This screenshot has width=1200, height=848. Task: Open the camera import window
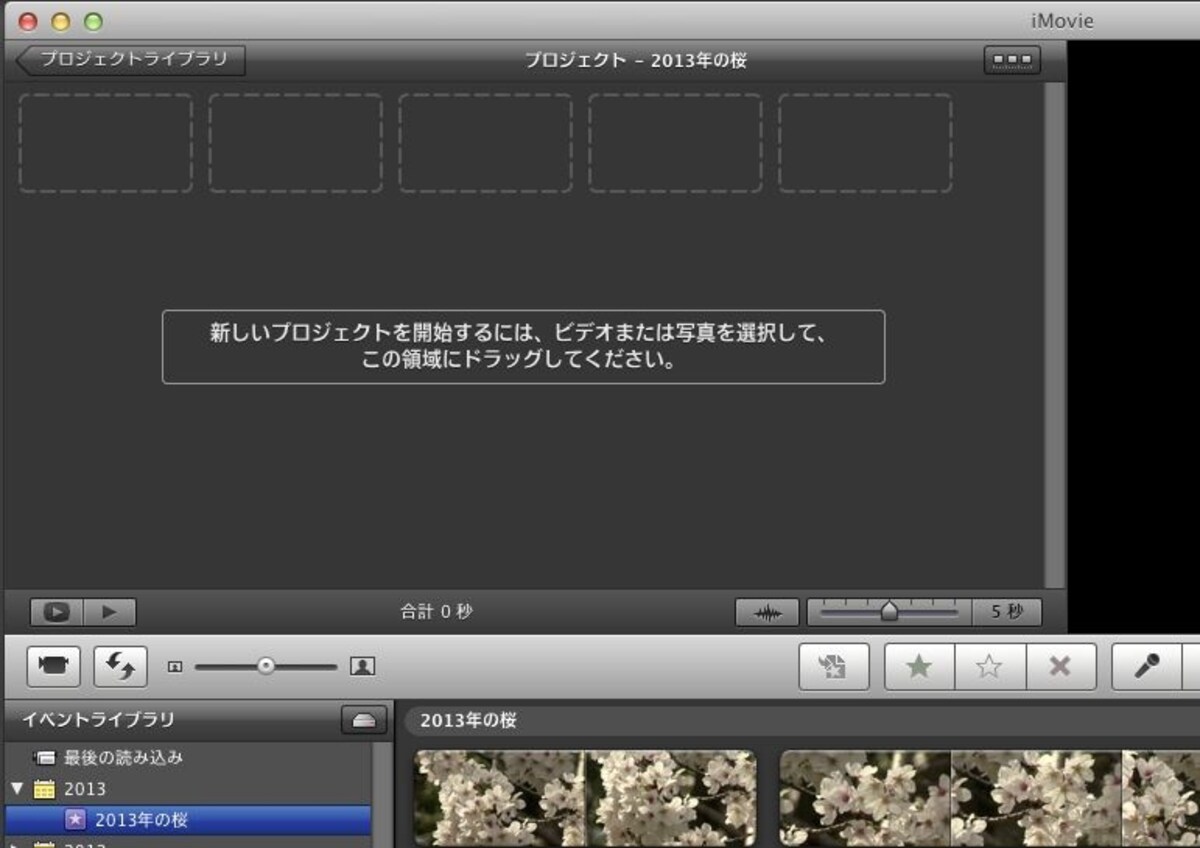[54, 667]
